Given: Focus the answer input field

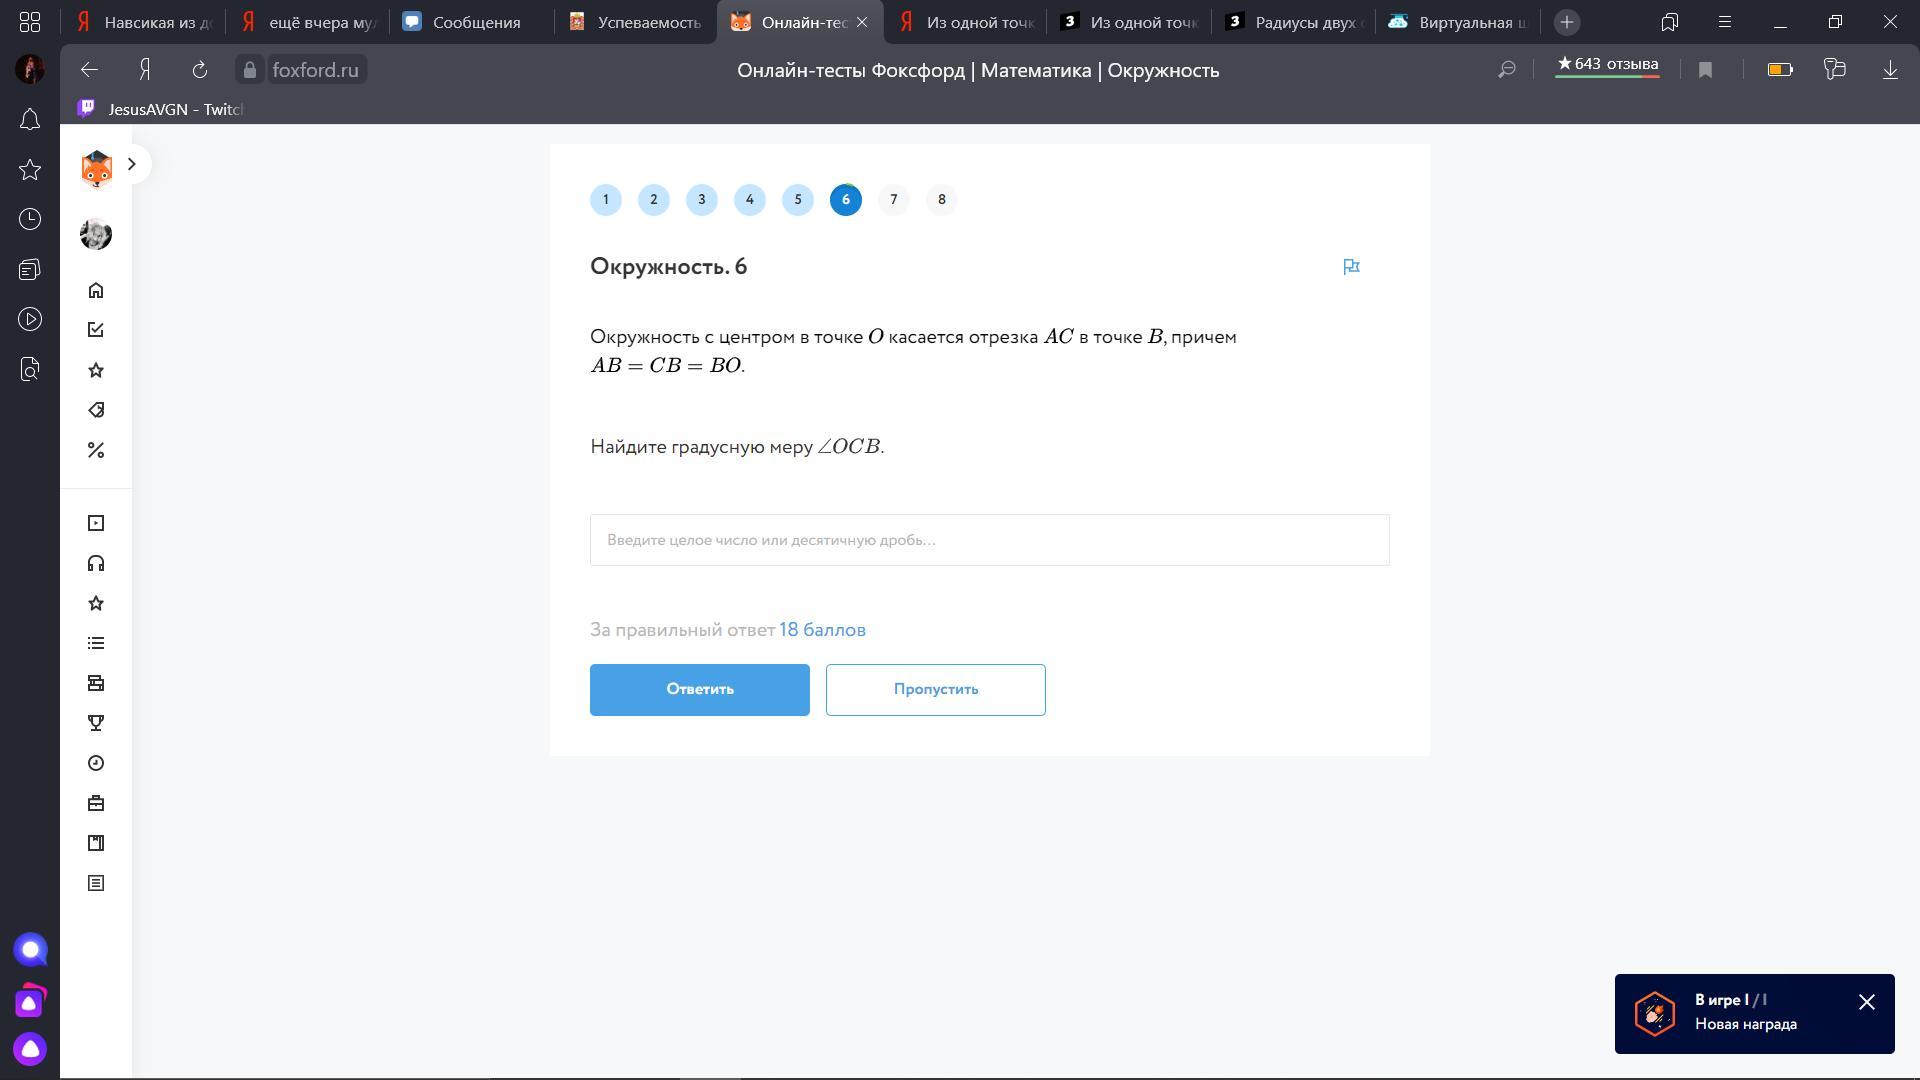Looking at the screenshot, I should point(990,540).
